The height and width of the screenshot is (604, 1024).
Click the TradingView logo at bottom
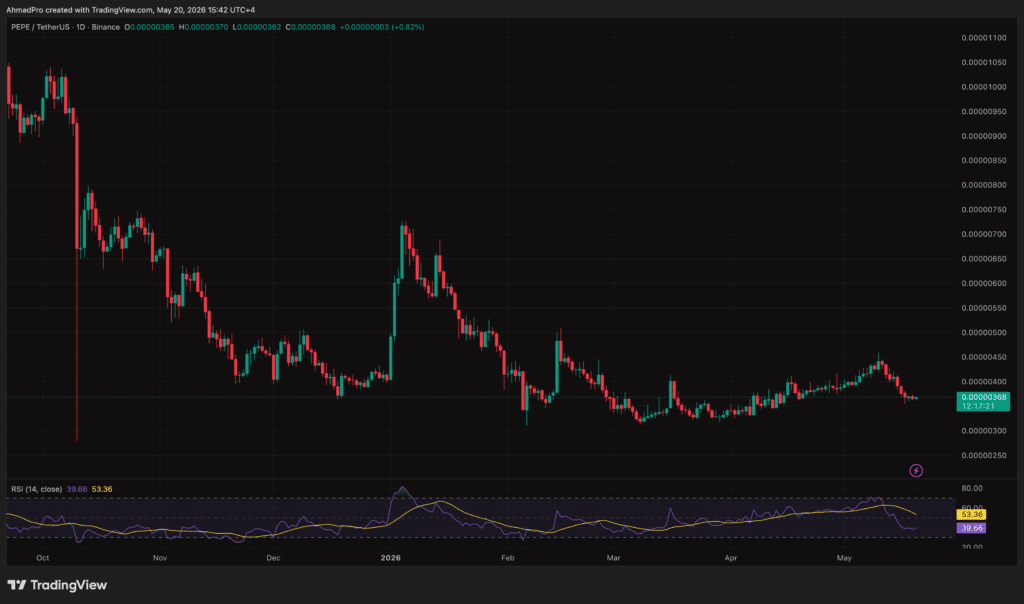coord(57,585)
